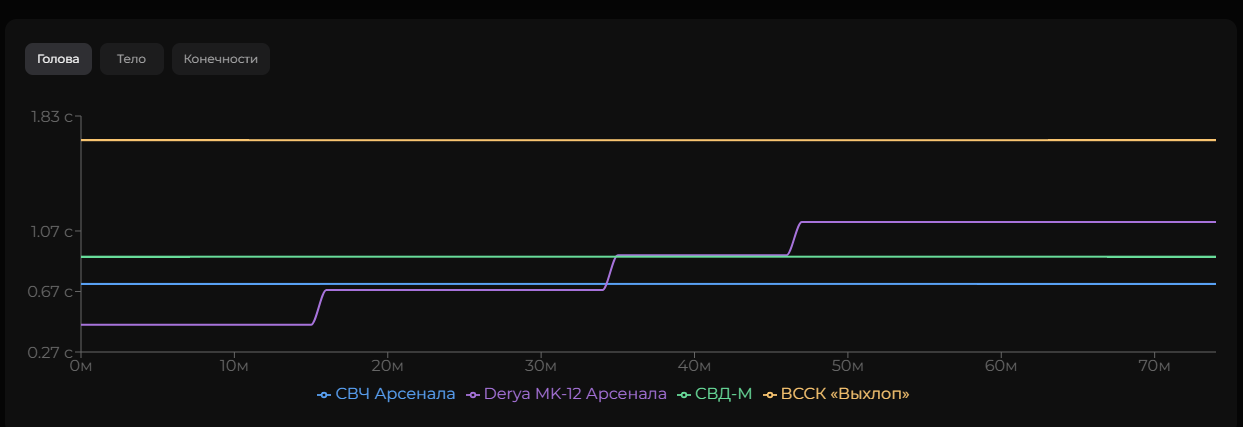The height and width of the screenshot is (427, 1243).
Task: Toggle the СВД-М legend text
Action: coord(723,394)
